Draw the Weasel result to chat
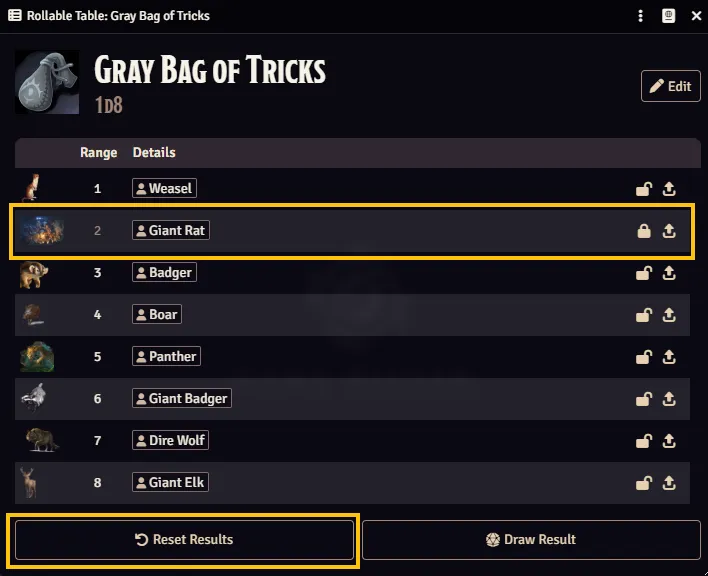This screenshot has width=708, height=576. point(669,189)
